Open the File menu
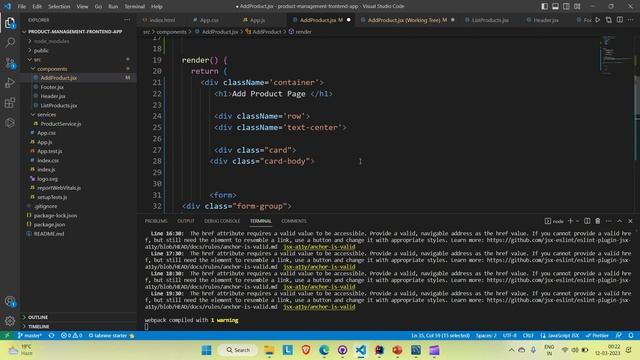 [22, 6]
